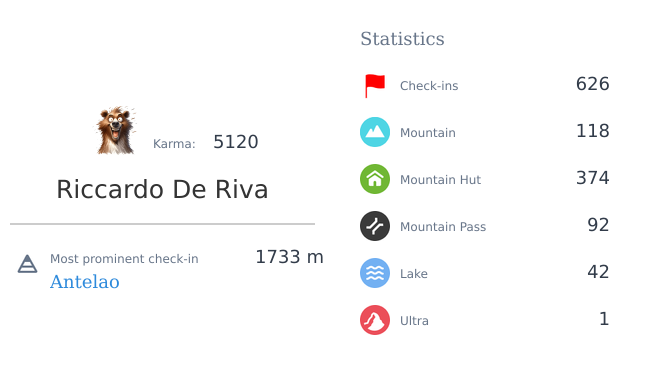The width and height of the screenshot is (650, 385).
Task: Click the Mountain Pass label
Action: point(443,227)
